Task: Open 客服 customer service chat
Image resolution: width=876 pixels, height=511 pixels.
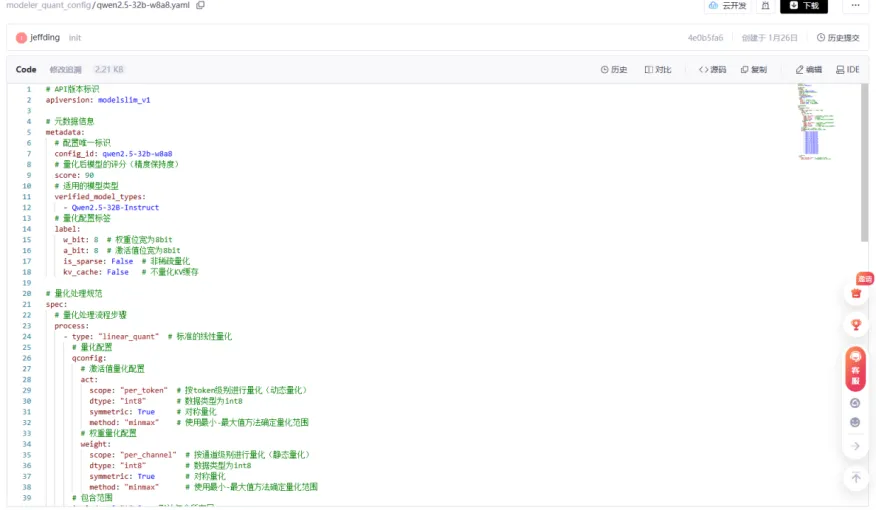Action: pos(855,369)
